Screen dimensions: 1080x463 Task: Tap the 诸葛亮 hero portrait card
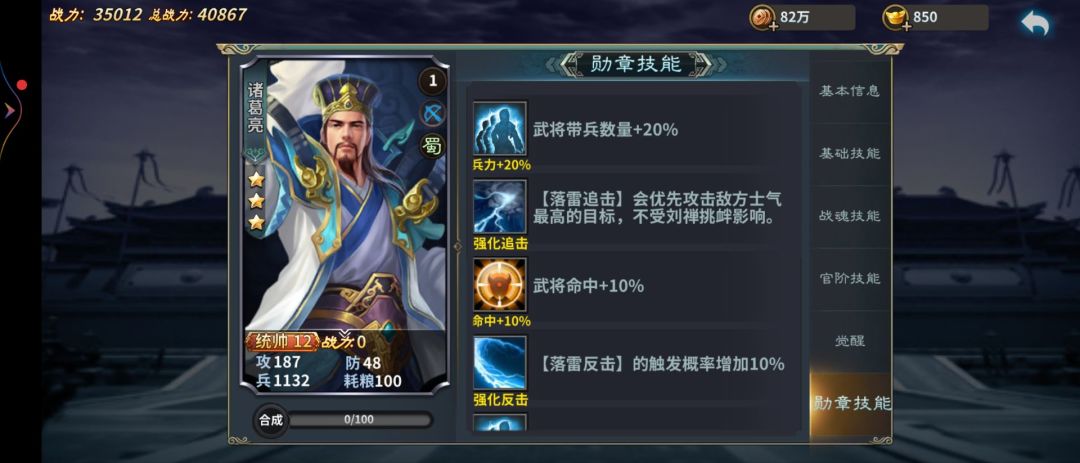[344, 225]
